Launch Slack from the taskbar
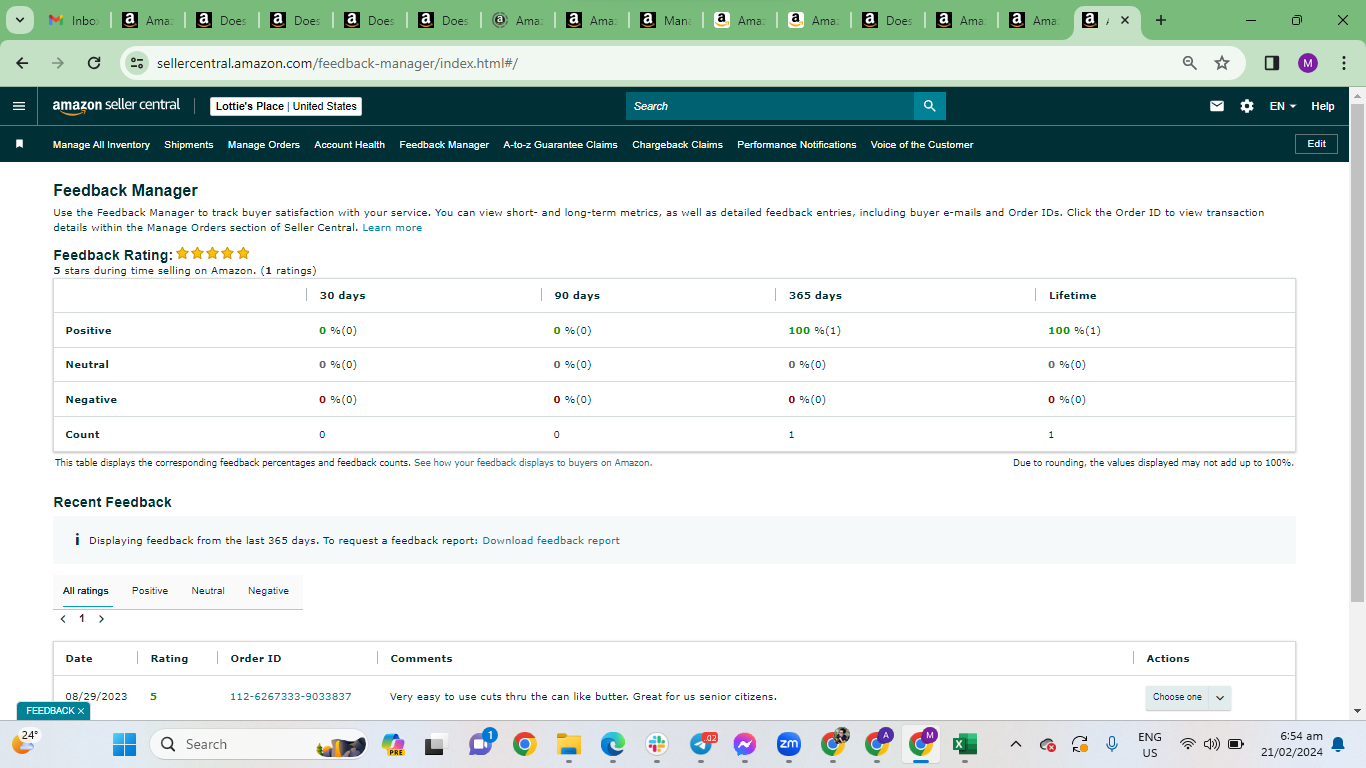The width and height of the screenshot is (1366, 768). click(x=657, y=744)
